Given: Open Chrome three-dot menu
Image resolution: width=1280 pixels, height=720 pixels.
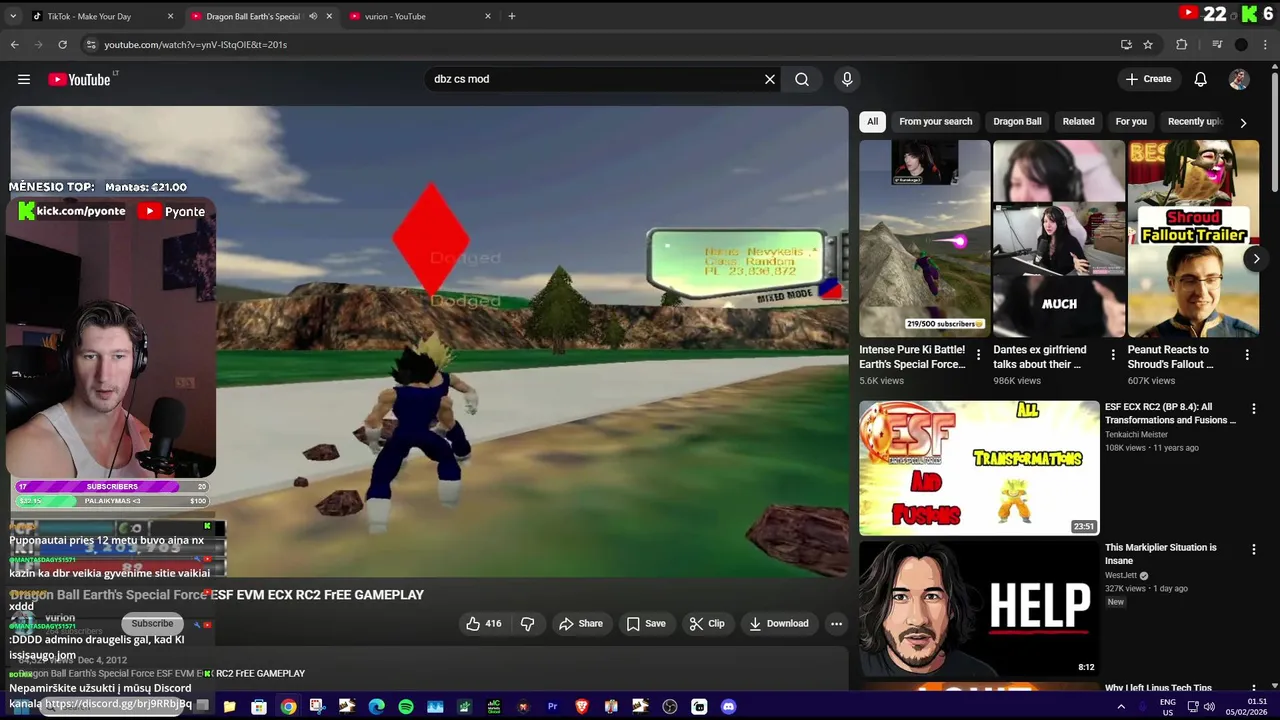Looking at the screenshot, I should pyautogui.click(x=1265, y=44).
